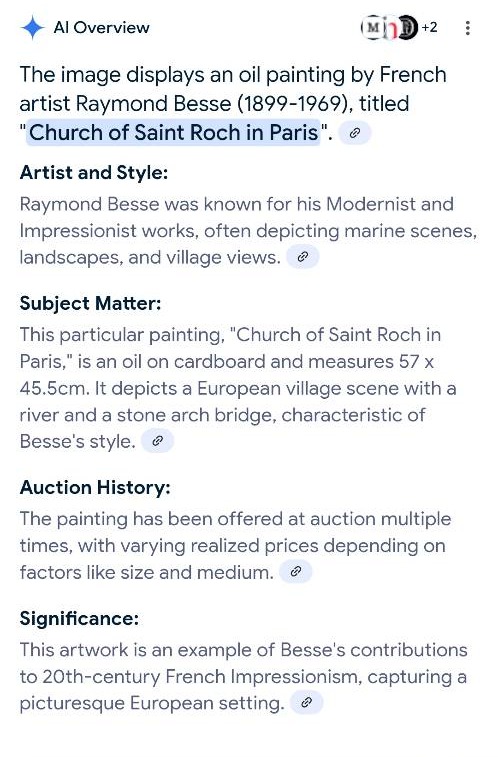Click the Significance heading
Image resolution: width=498 pixels, height=757 pixels.
(79, 618)
